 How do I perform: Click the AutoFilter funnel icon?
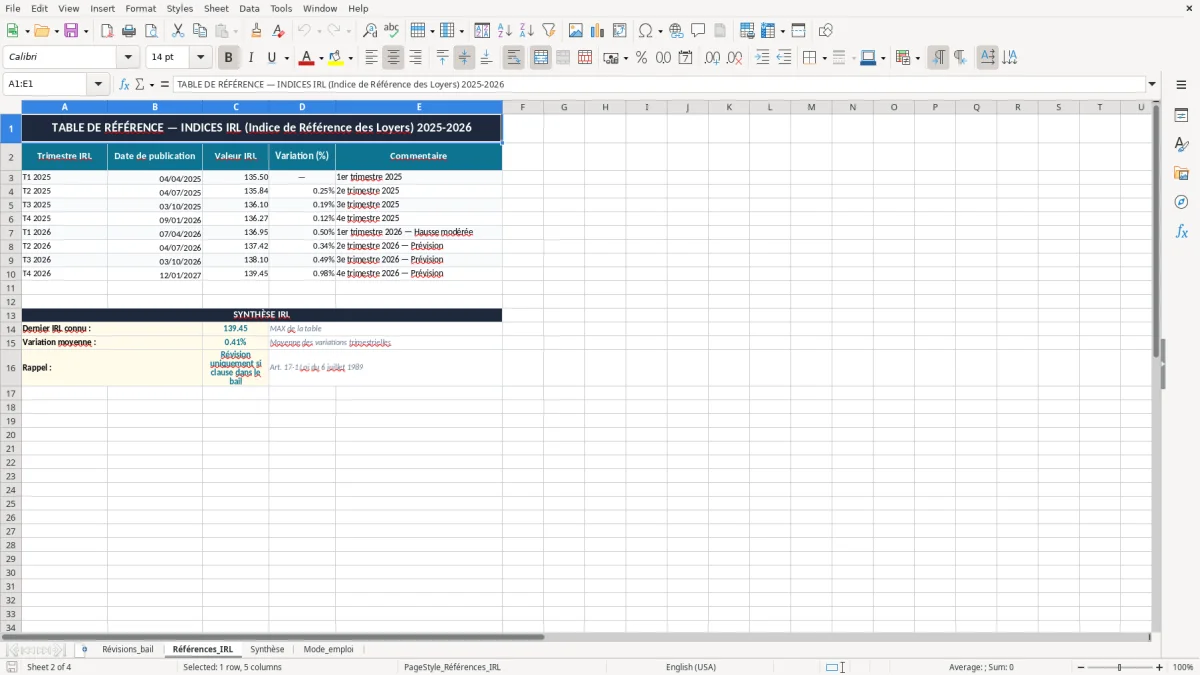pos(549,31)
